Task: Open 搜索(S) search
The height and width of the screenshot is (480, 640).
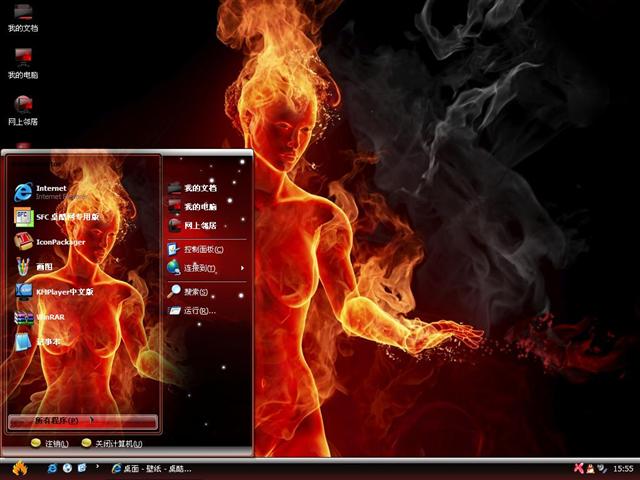Action: tap(189, 291)
